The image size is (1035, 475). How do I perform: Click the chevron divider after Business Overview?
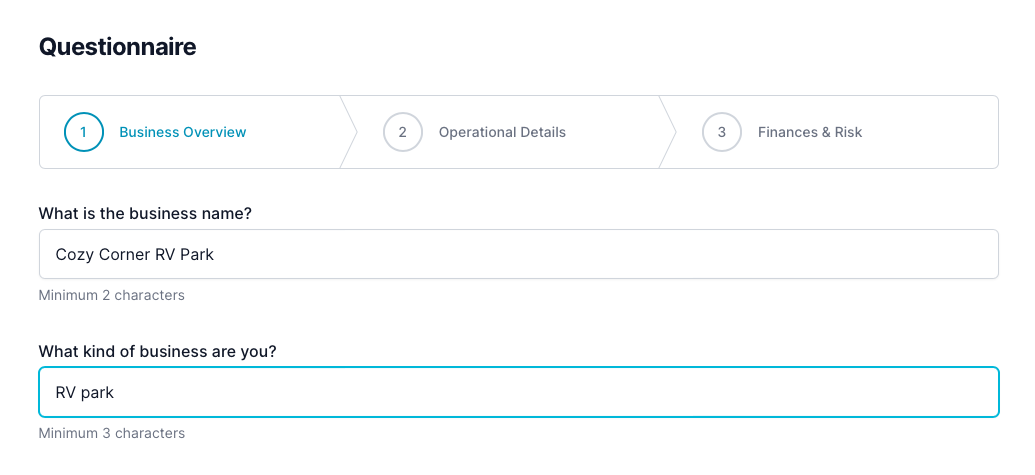(x=349, y=132)
